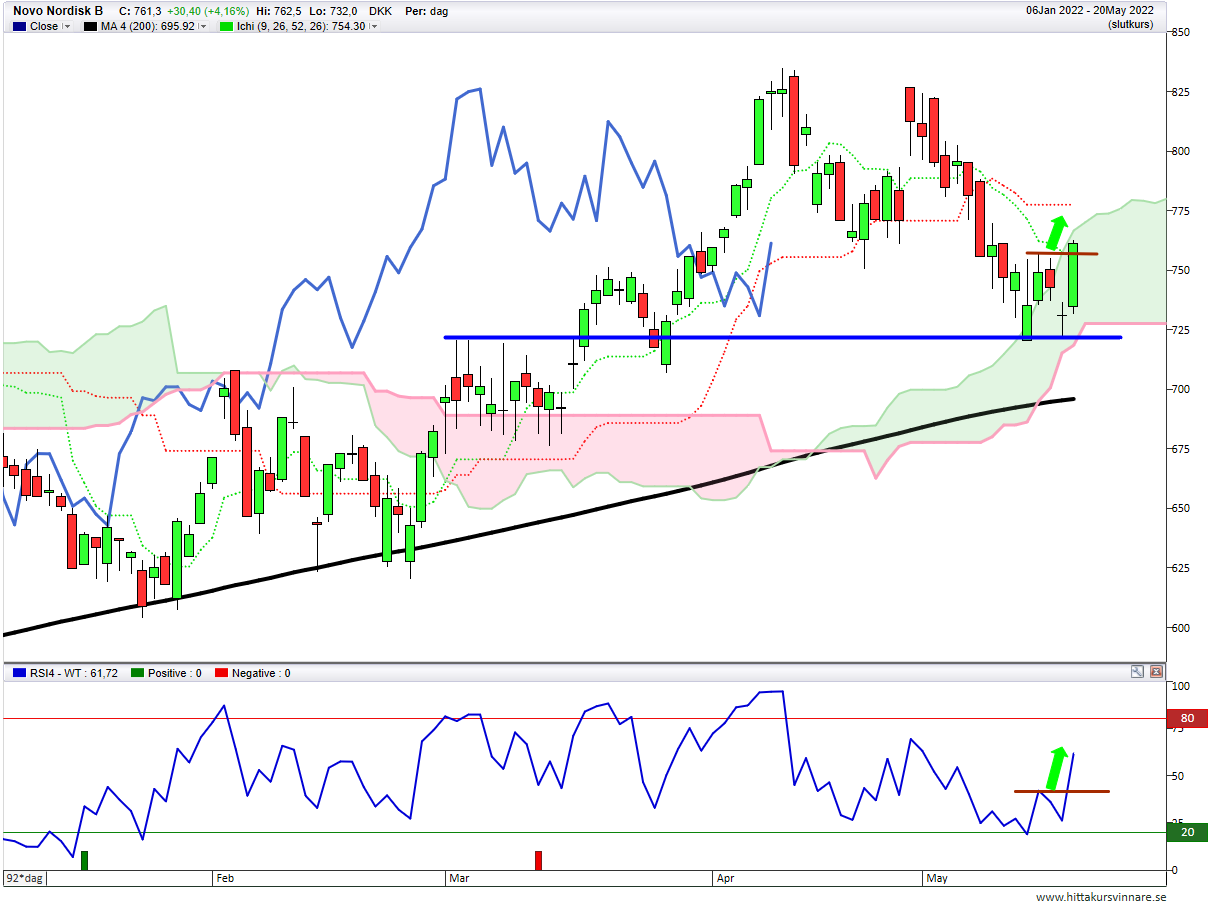The height and width of the screenshot is (902, 1211).
Task: Click the Apr month label on time axis
Action: [x=725, y=879]
